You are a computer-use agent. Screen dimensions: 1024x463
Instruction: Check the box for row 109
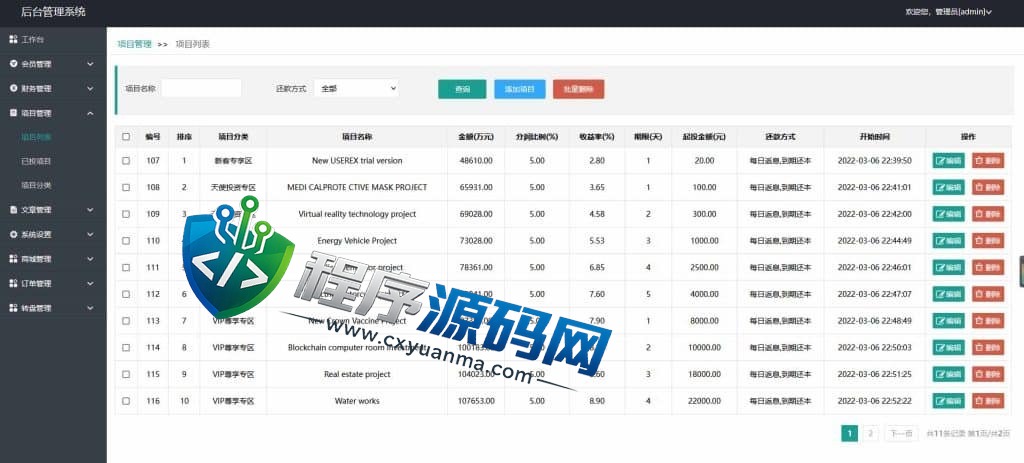(x=126, y=214)
